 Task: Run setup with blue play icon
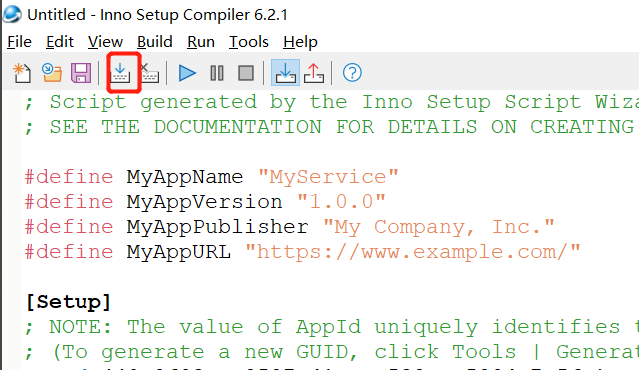tap(187, 73)
